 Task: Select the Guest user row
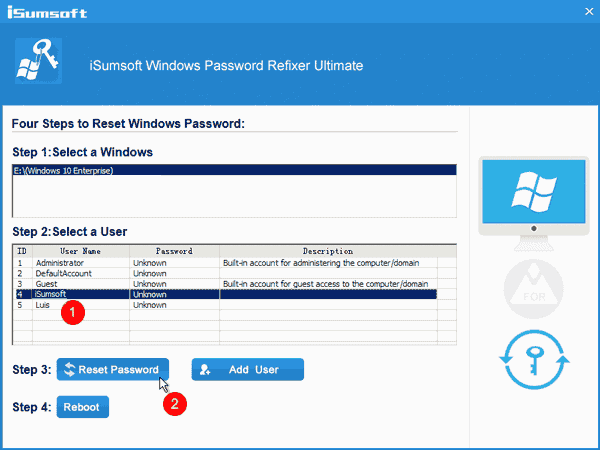pyautogui.click(x=226, y=284)
